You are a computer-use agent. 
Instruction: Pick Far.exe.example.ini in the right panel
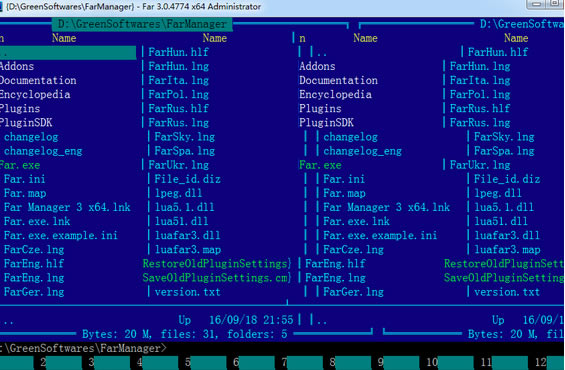(x=380, y=236)
